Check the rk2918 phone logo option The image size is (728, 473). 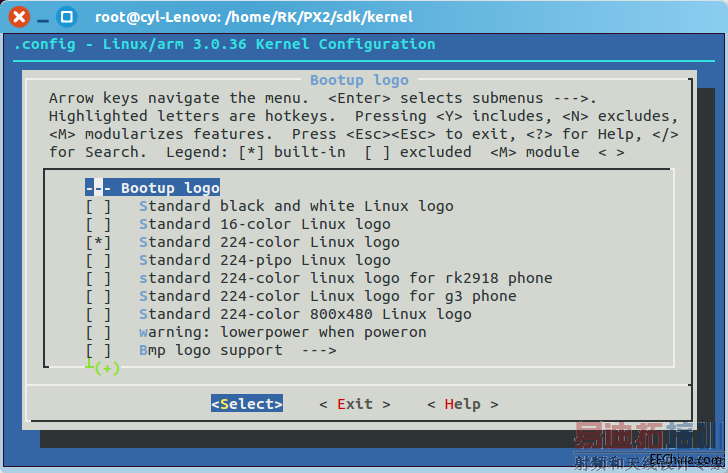[x=98, y=279]
